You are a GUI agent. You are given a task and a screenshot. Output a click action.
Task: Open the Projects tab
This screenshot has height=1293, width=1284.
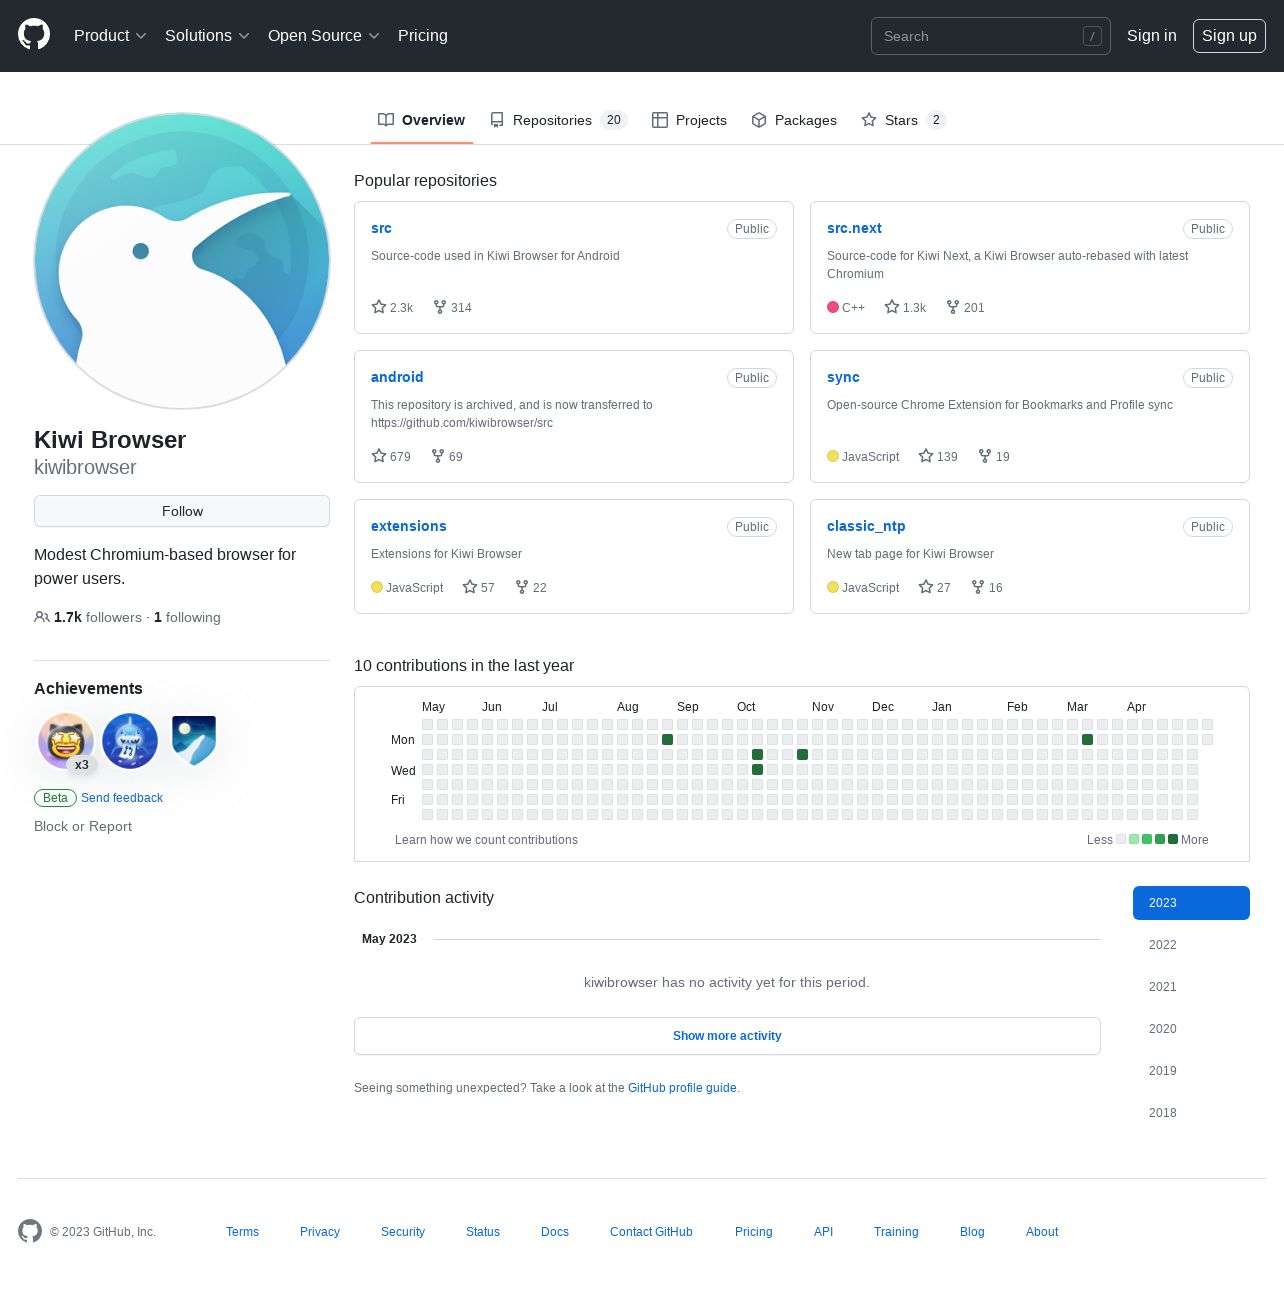(x=689, y=120)
